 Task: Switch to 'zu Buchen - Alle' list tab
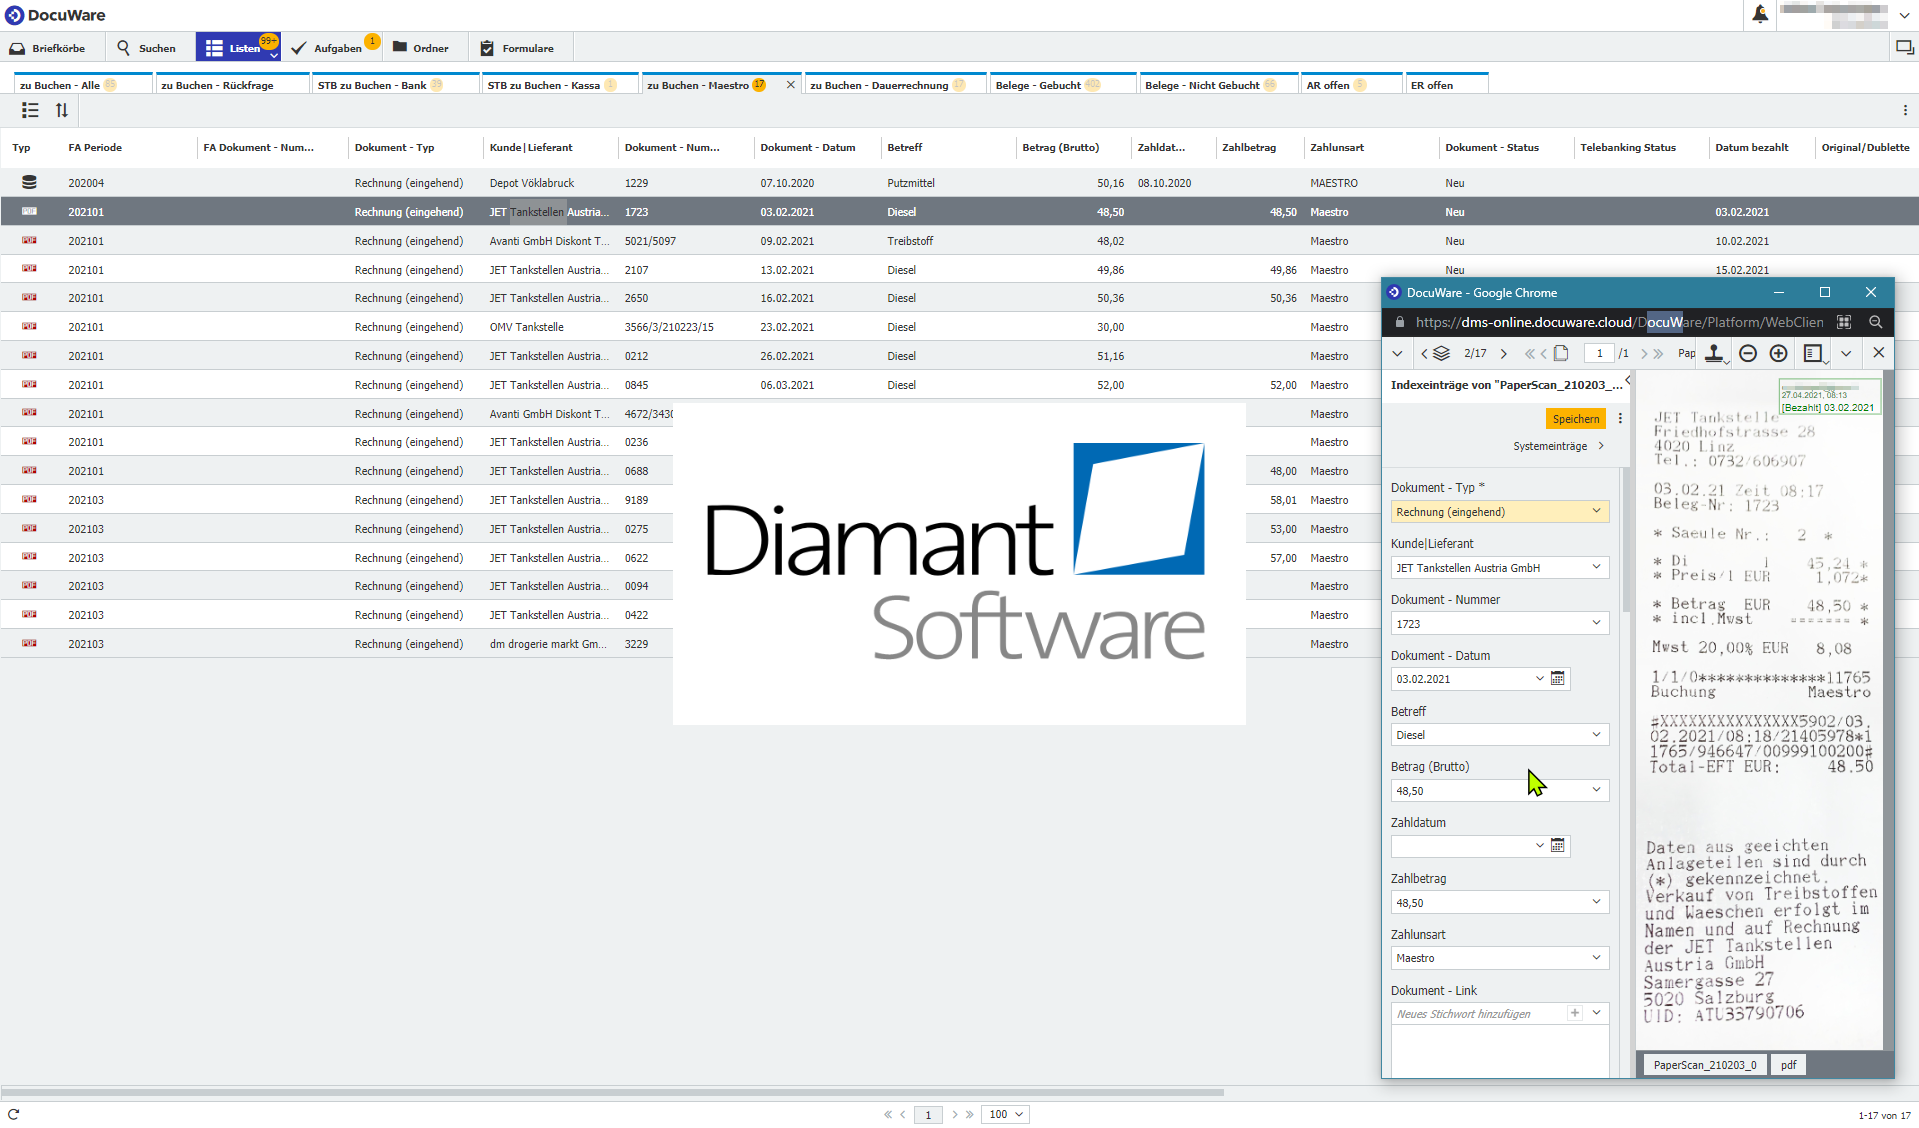pos(83,85)
